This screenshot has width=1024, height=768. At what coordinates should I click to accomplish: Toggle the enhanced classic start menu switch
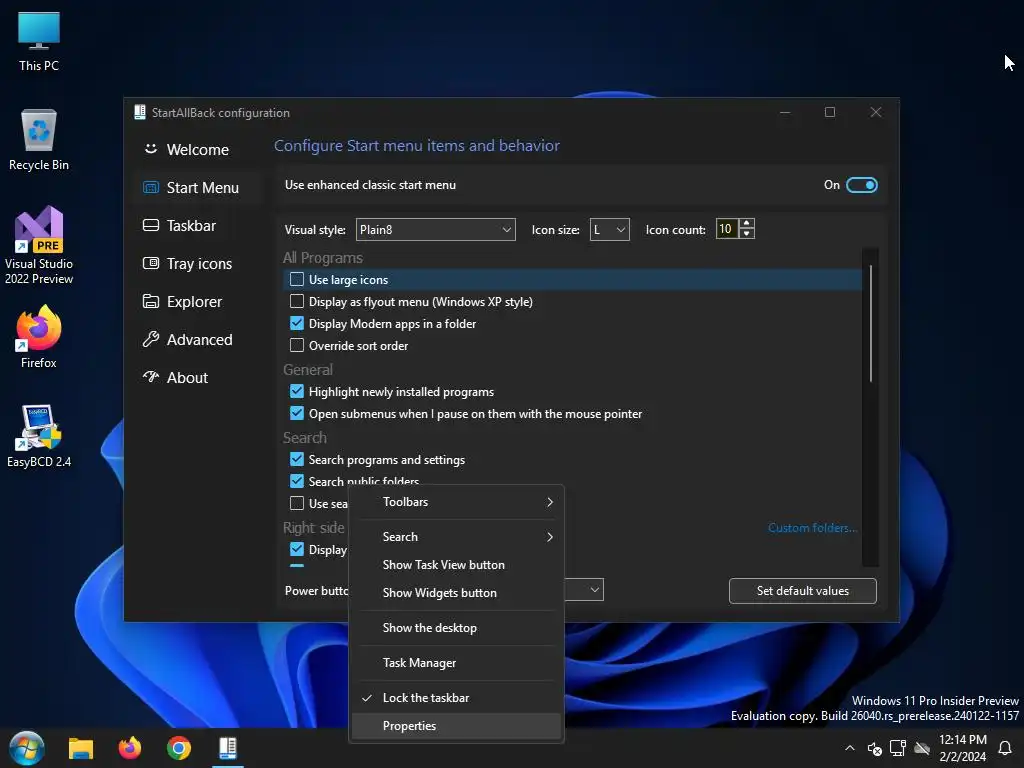861,185
